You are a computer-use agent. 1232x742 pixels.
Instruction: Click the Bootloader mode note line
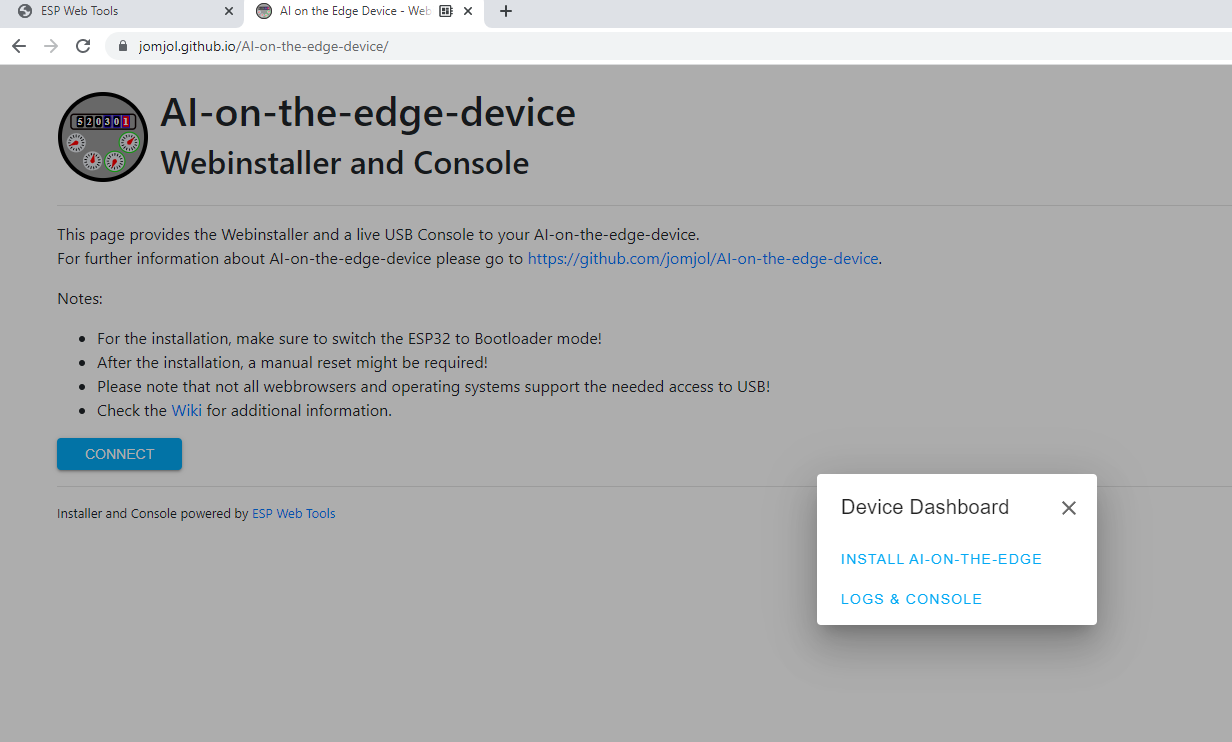coord(349,338)
